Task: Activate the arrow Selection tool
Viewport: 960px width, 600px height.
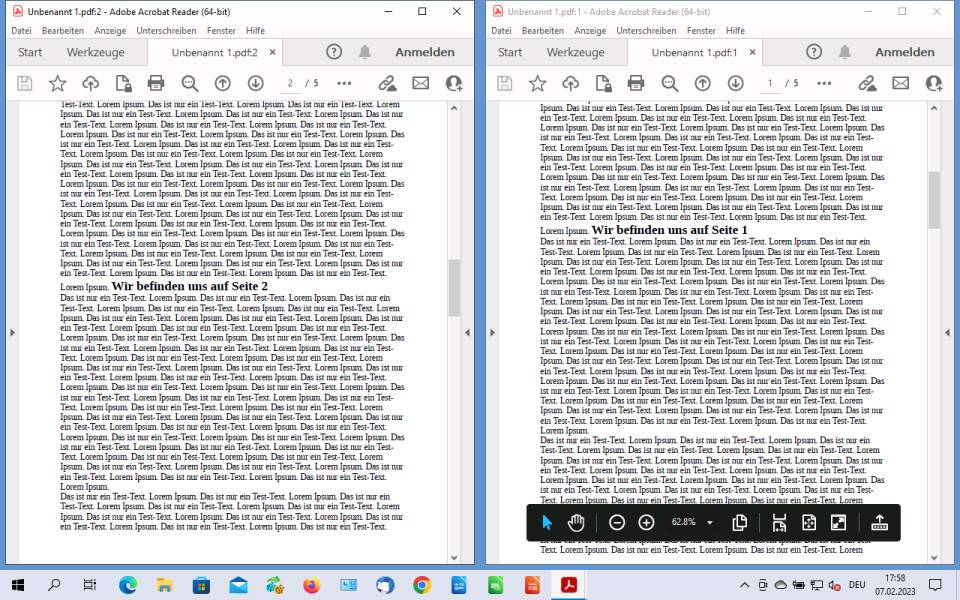Action: pyautogui.click(x=546, y=521)
